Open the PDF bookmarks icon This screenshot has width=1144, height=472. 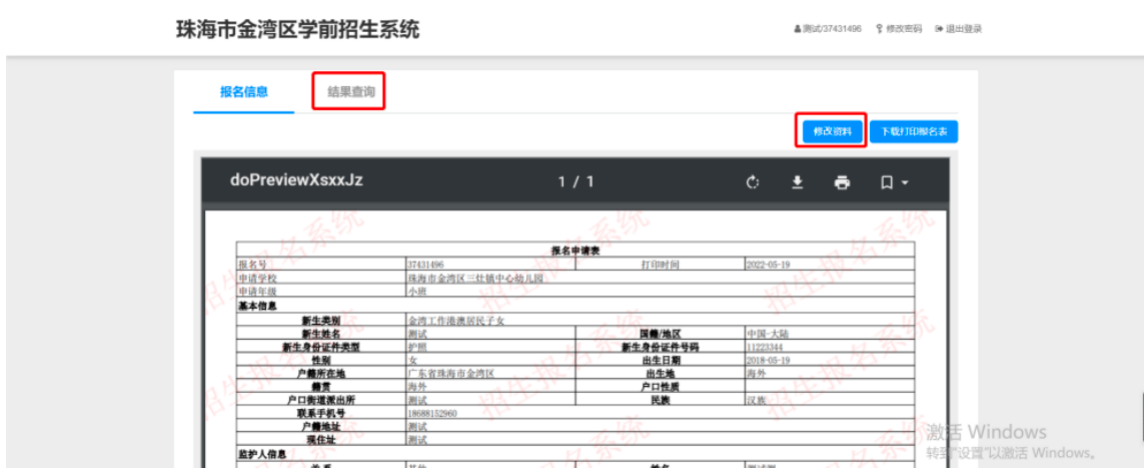pos(886,182)
